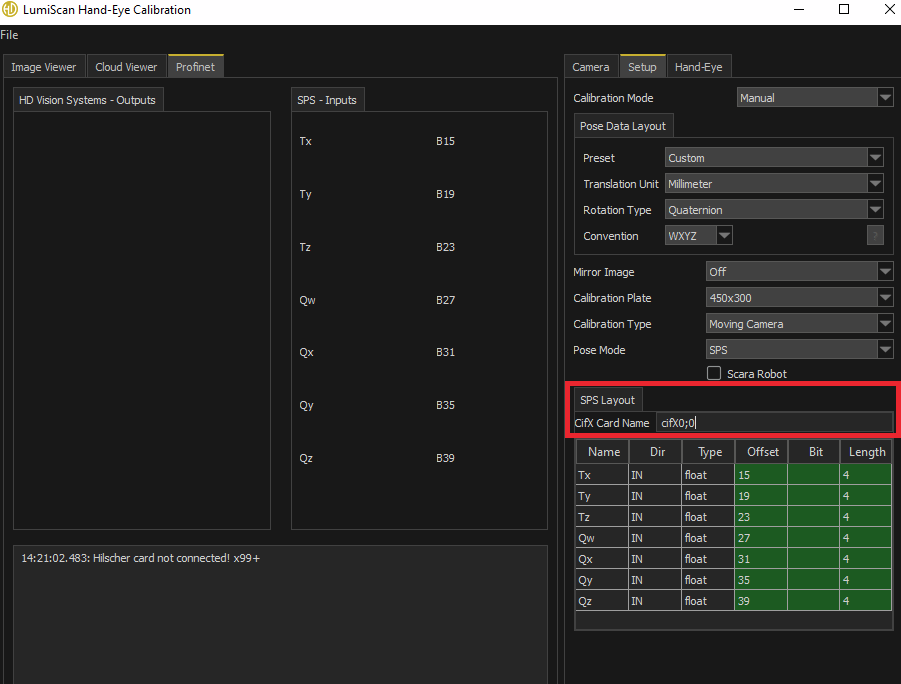
Task: Click the Qy label in SPS Inputs
Action: point(306,405)
